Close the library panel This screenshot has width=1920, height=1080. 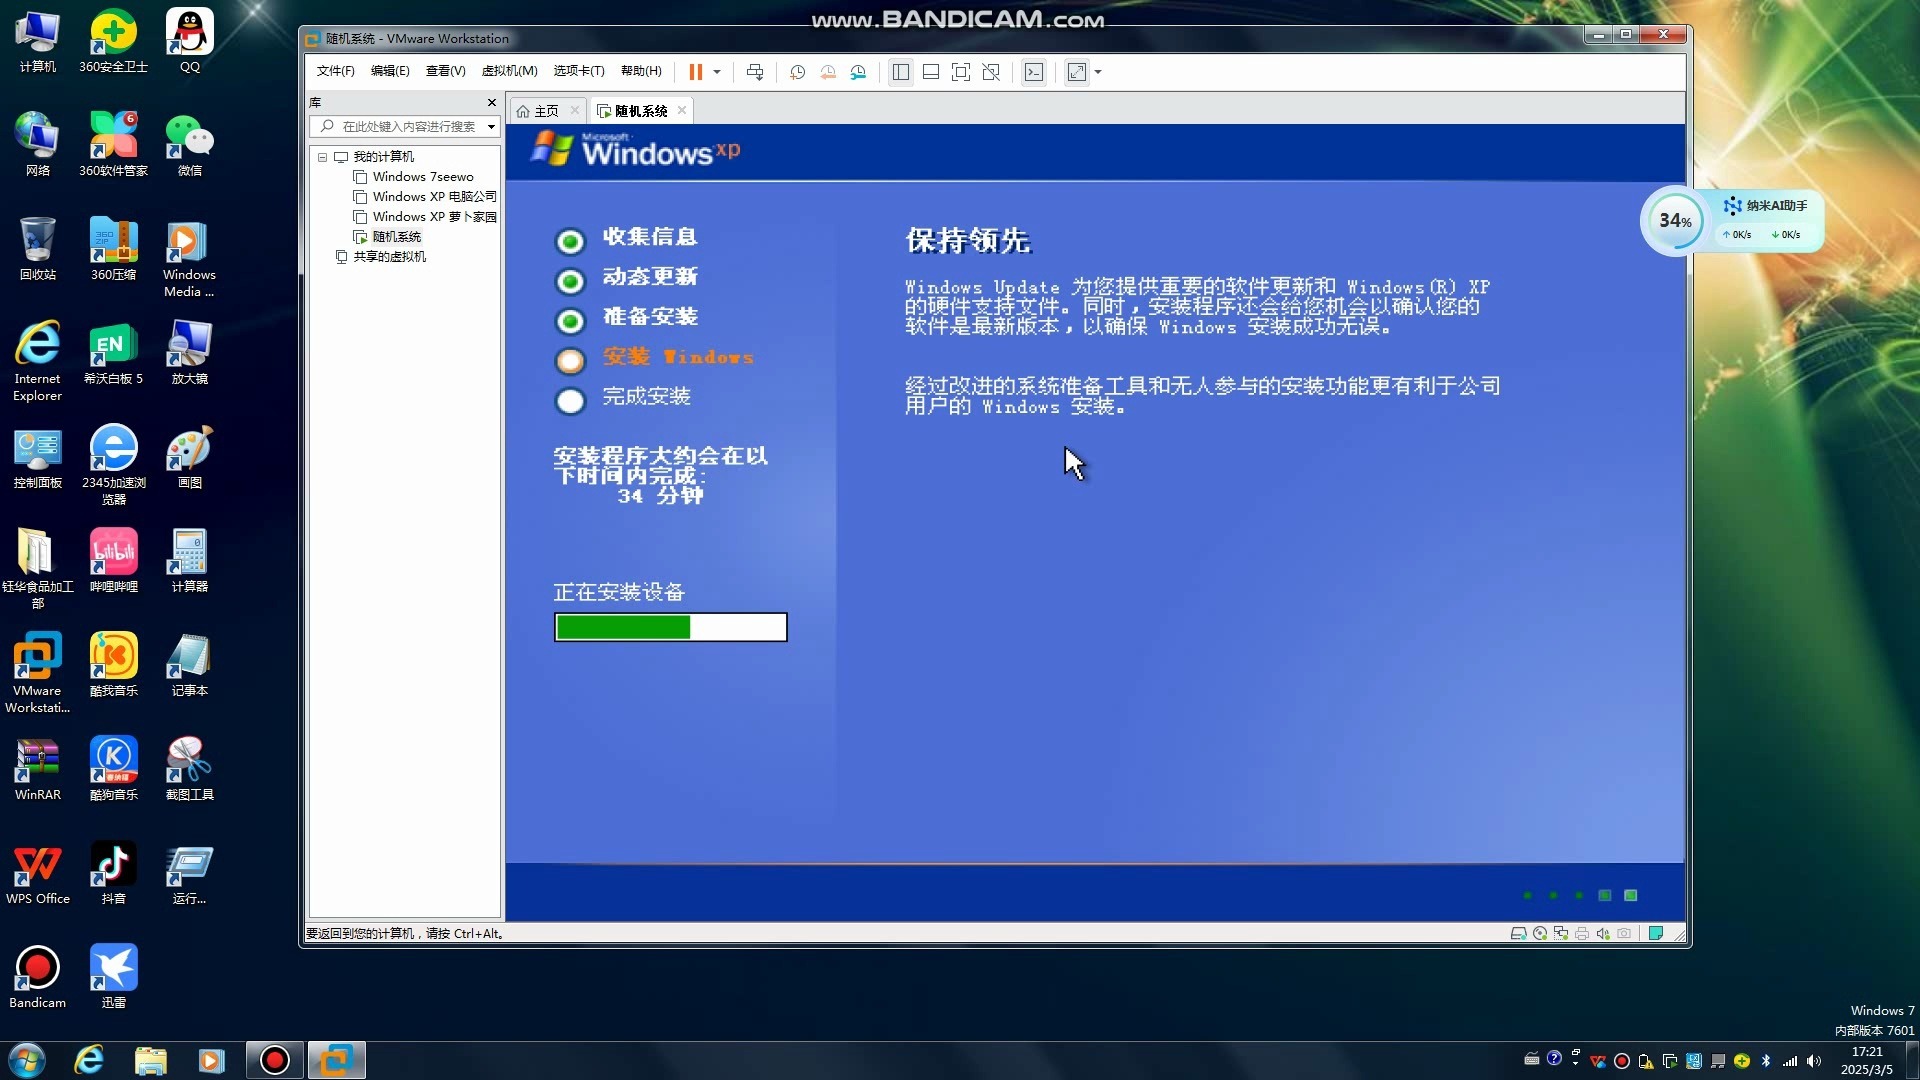pyautogui.click(x=491, y=102)
